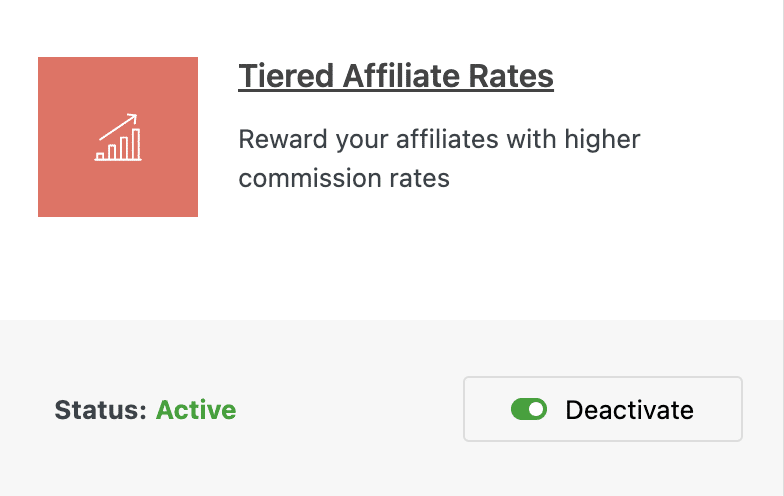
Task: Select the red Tiered Affiliate Rates tile
Action: coord(118,137)
